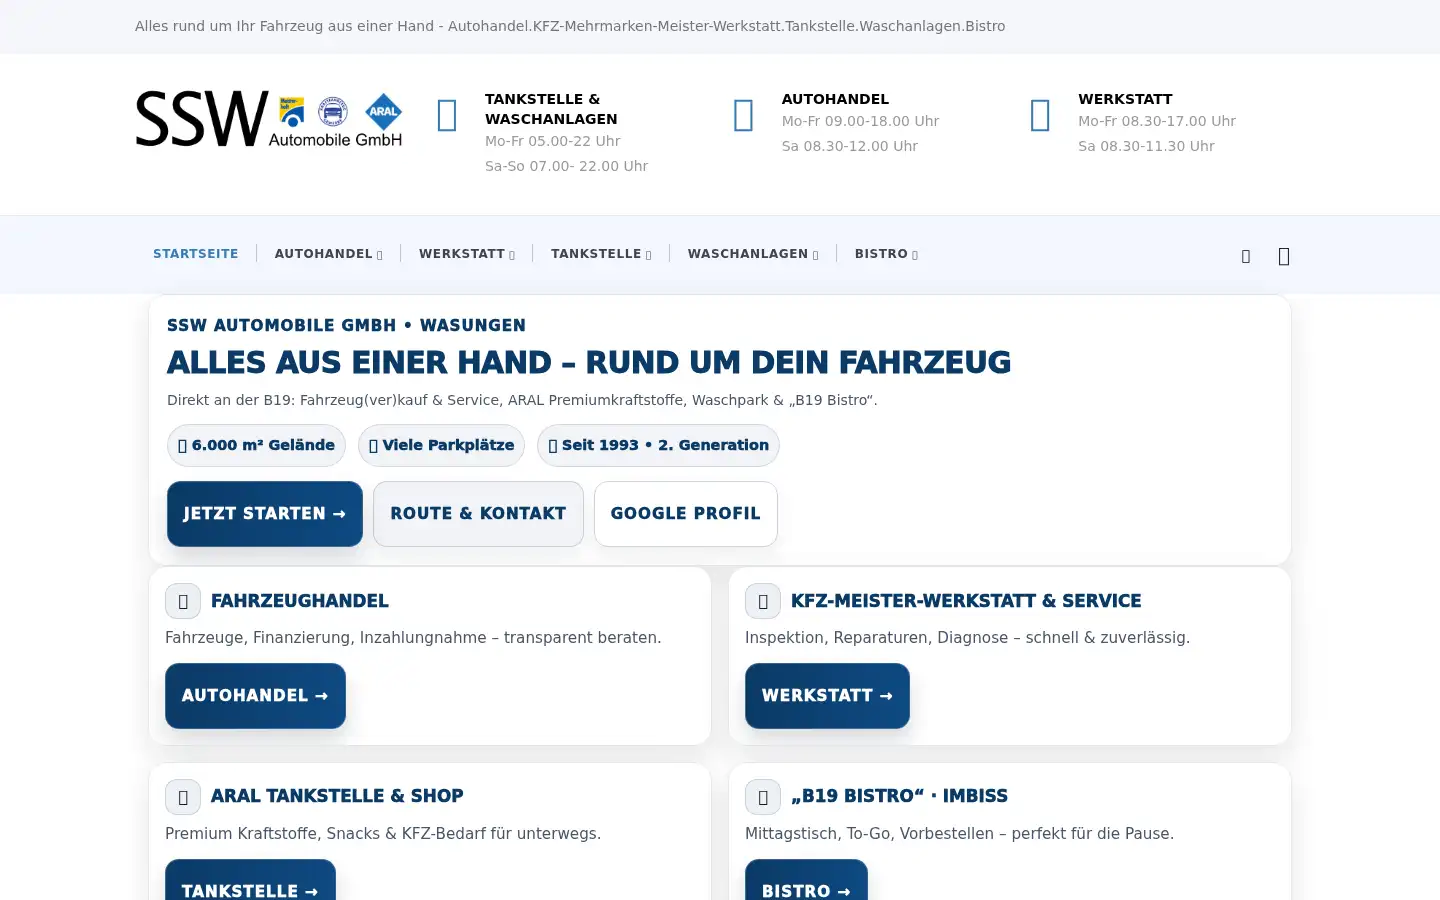Viewport: 1440px width, 900px height.
Task: Click 'Direkt an der B19' description text
Action: tap(522, 400)
